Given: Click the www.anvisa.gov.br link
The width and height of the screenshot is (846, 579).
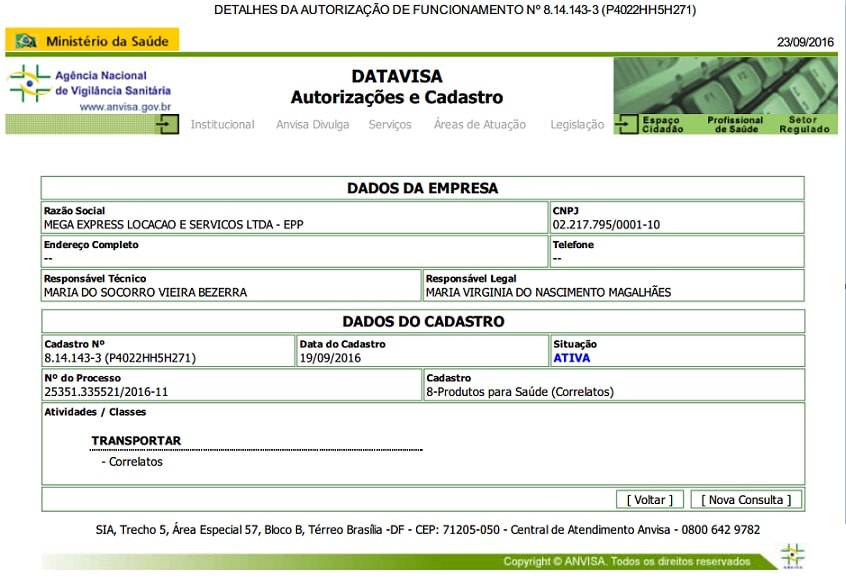Looking at the screenshot, I should pyautogui.click(x=125, y=106).
